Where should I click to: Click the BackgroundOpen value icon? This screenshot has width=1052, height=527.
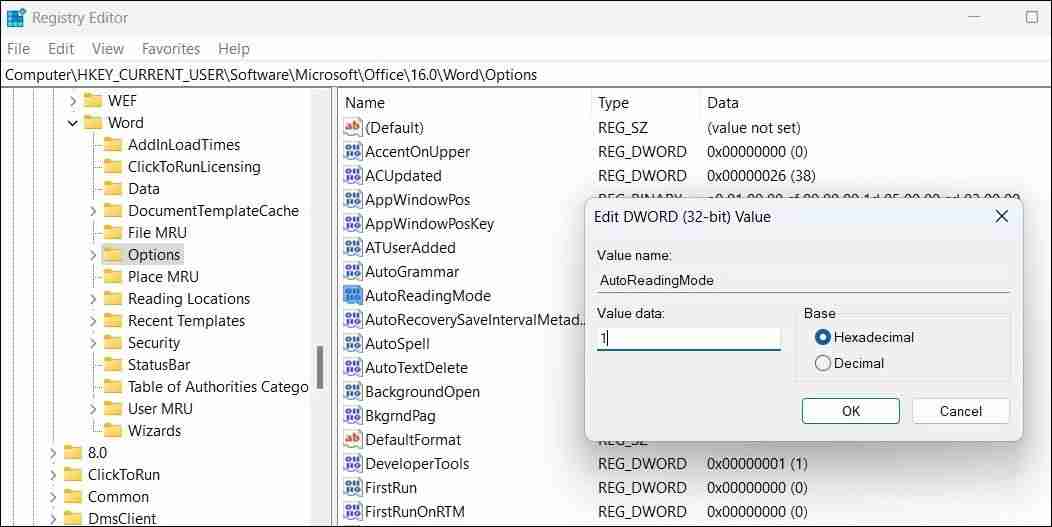click(x=352, y=392)
